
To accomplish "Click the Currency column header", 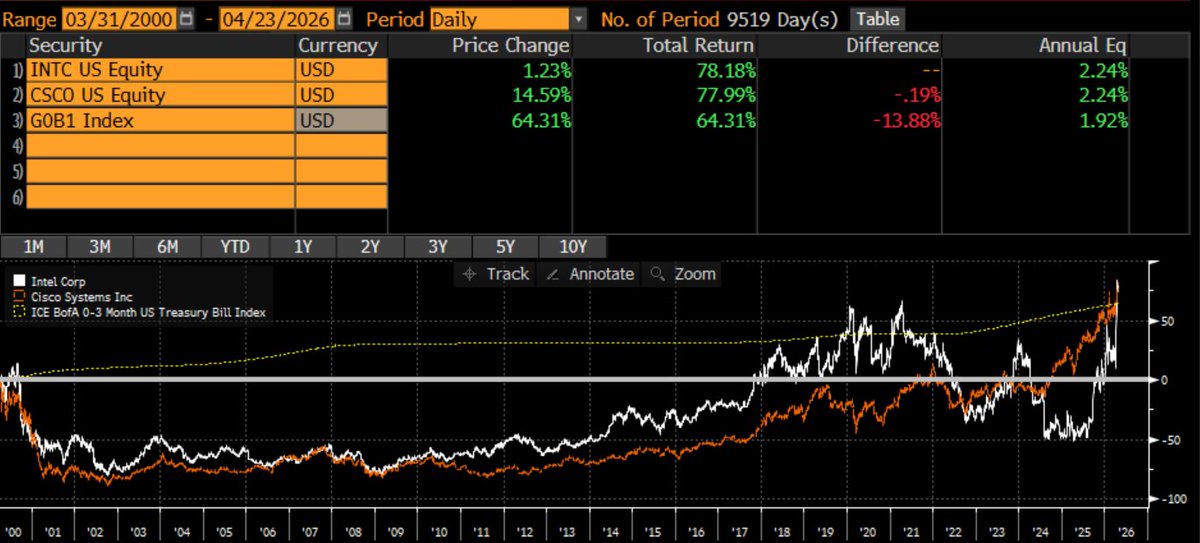I will point(339,46).
